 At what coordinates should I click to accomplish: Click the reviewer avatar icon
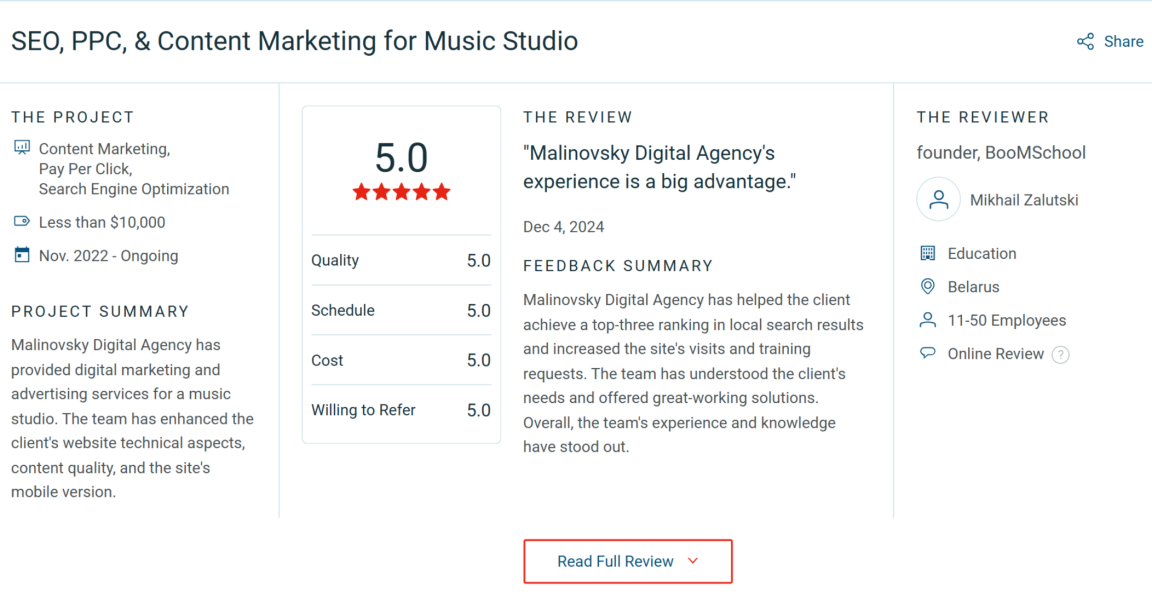[x=938, y=200]
